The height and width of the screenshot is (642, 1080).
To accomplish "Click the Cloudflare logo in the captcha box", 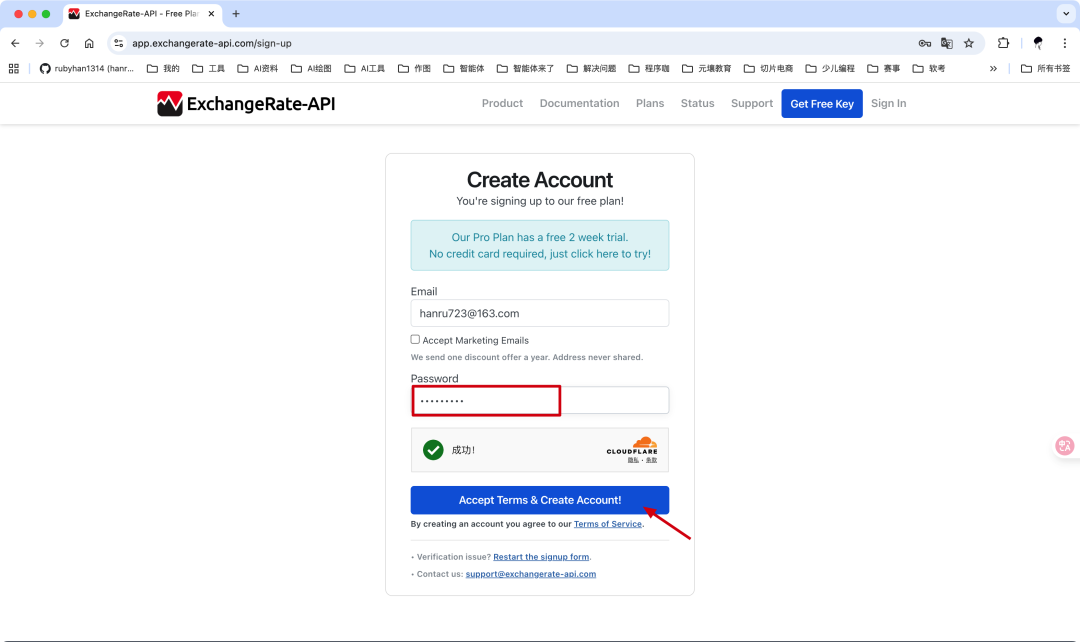I will click(632, 445).
